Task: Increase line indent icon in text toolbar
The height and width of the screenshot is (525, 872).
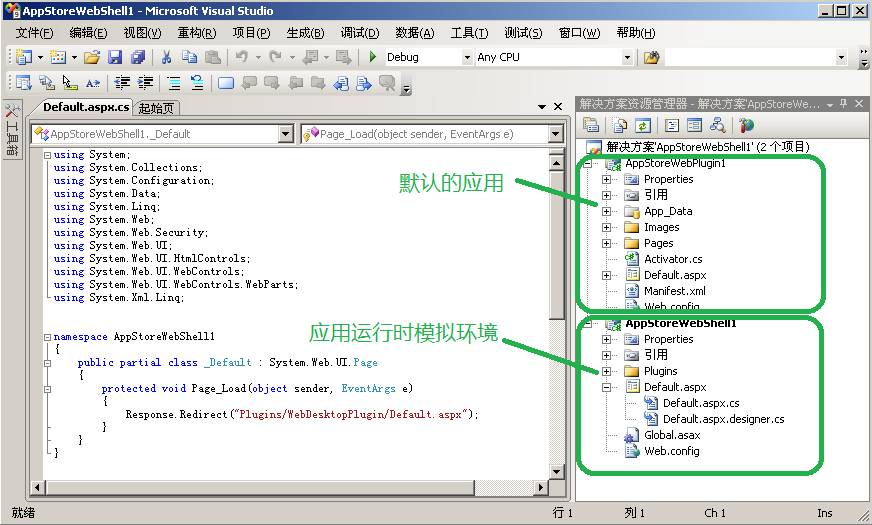Action: coord(145,83)
